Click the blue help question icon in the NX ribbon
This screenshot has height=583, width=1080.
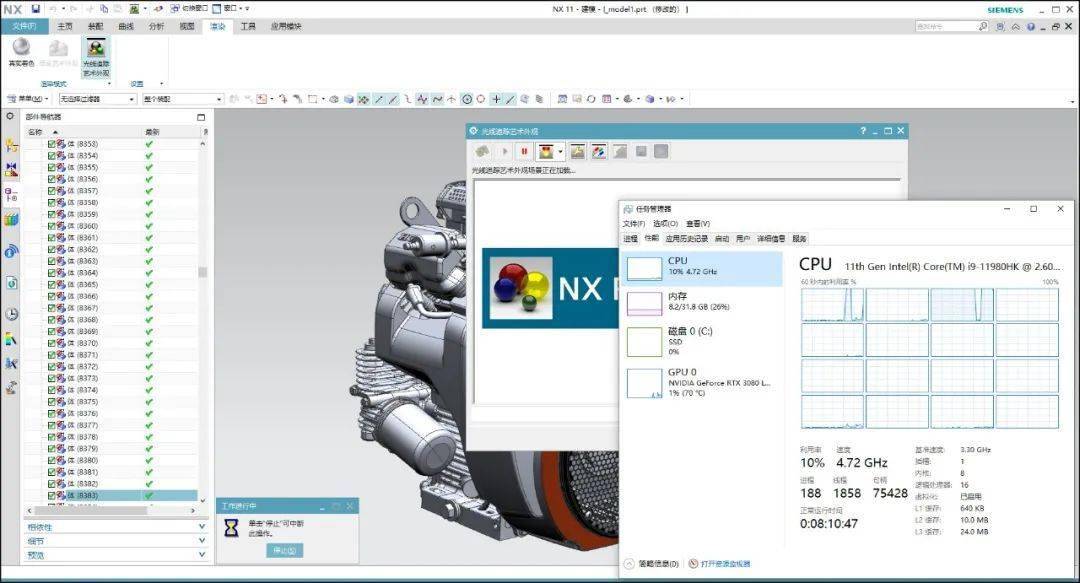(x=1030, y=27)
